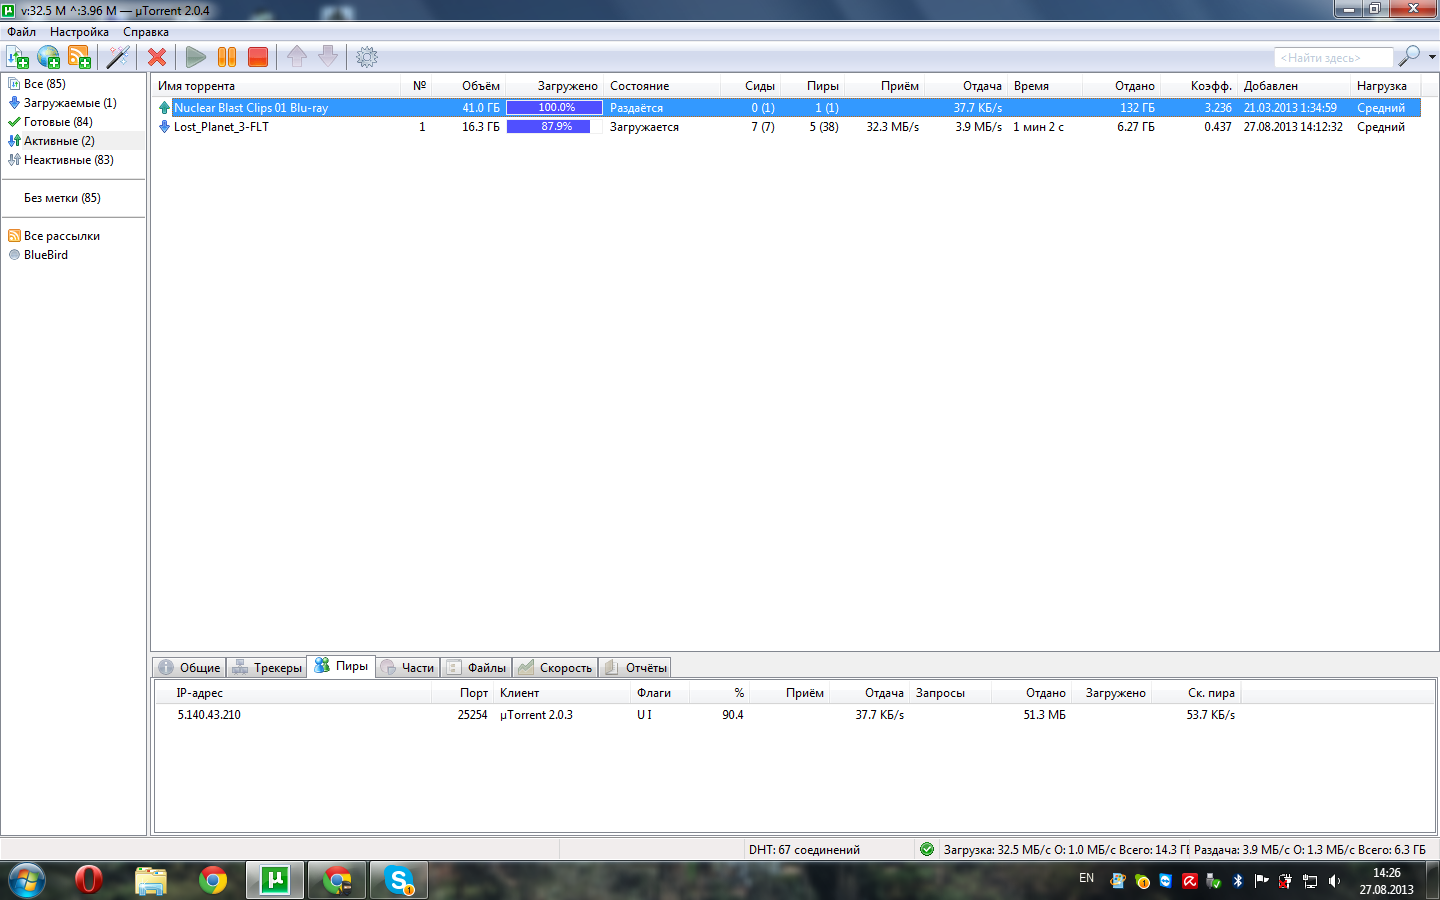The height and width of the screenshot is (900, 1440).
Task: Click the volume speaker tray icon
Action: 1333,881
